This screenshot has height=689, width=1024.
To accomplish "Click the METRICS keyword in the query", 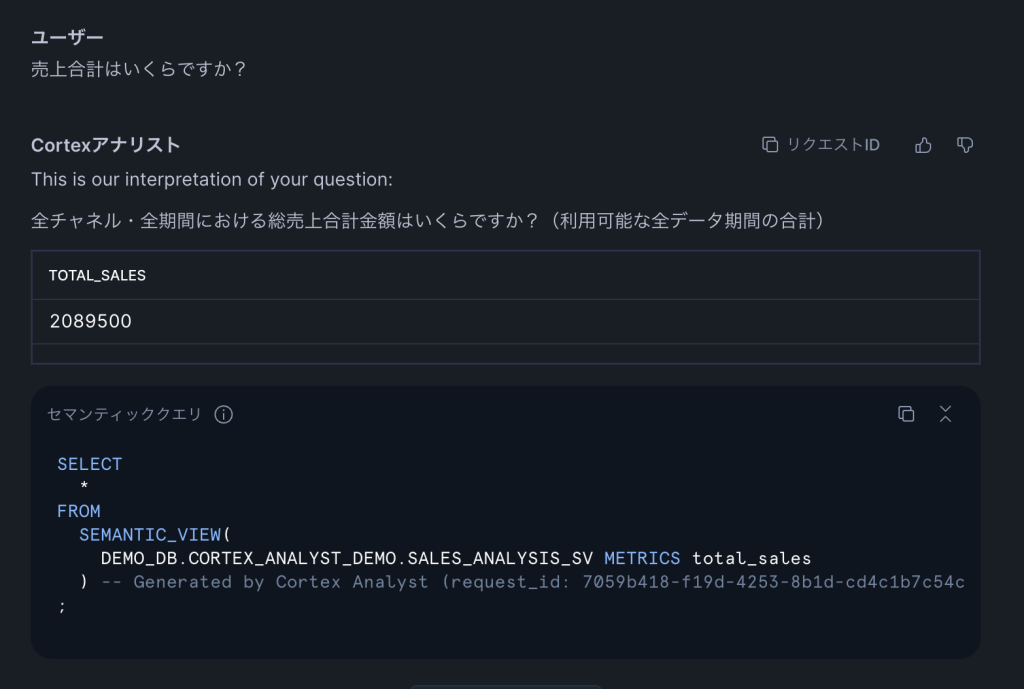I will [x=642, y=558].
